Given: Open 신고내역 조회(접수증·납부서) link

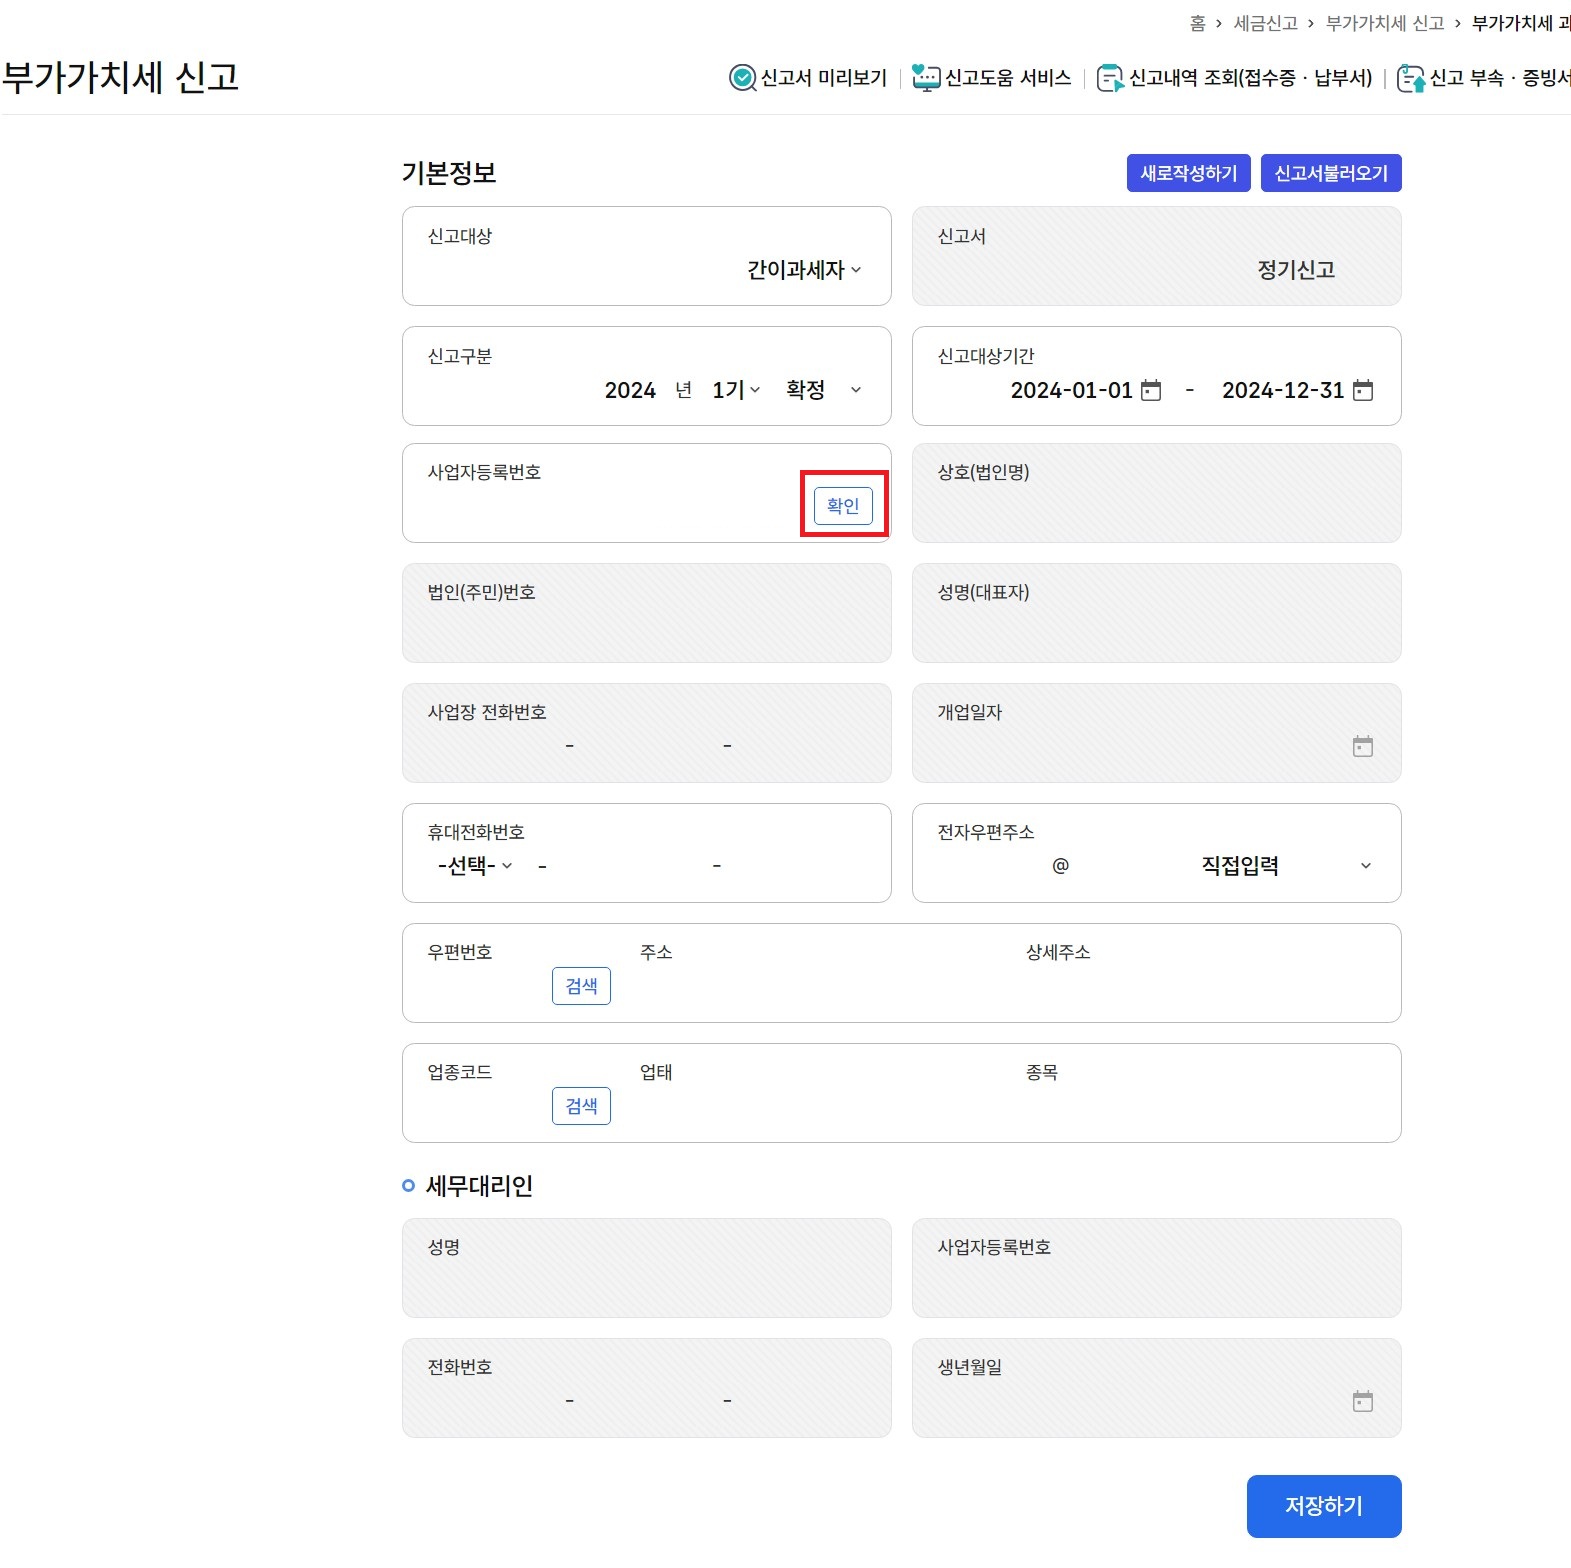Looking at the screenshot, I should [x=1251, y=78].
